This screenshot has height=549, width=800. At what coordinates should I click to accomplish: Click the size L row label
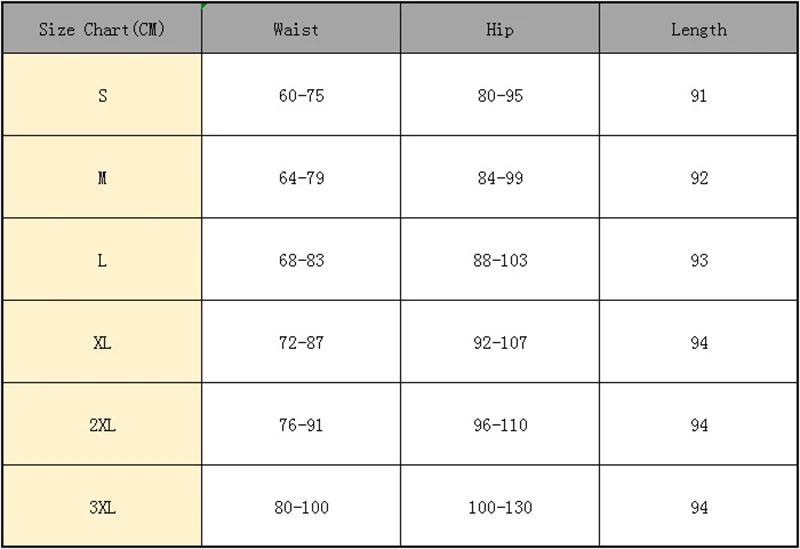pos(102,259)
